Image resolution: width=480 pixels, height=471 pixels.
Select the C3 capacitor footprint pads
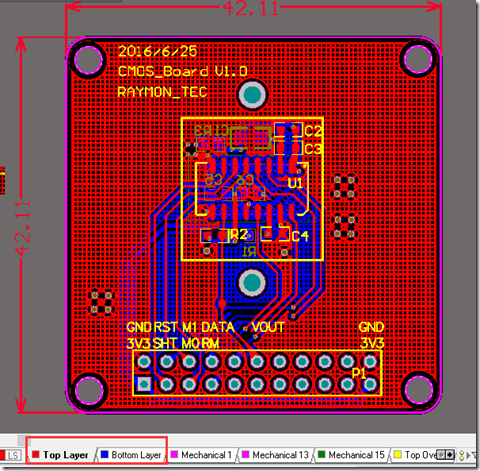(288, 148)
